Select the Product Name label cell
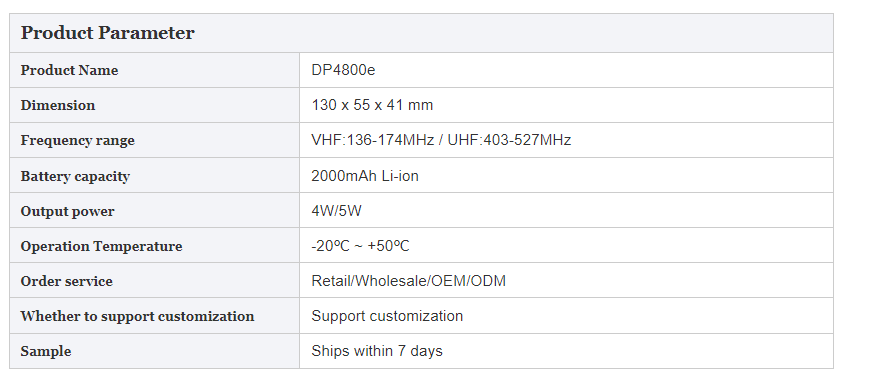This screenshot has height=375, width=875. click(155, 70)
